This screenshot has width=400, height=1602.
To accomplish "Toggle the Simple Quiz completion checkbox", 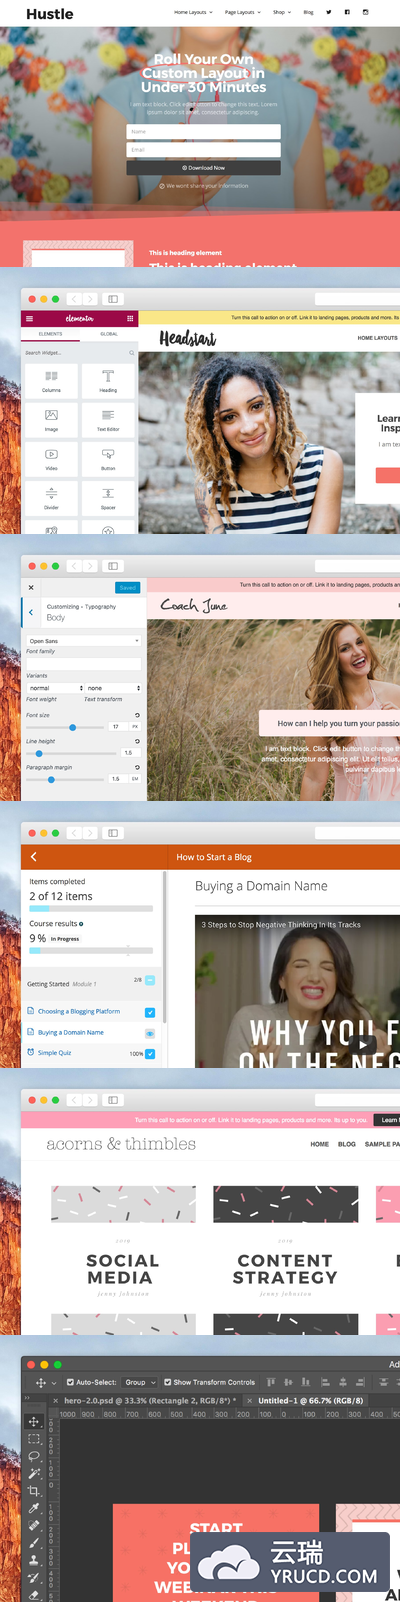I will [x=150, y=1054].
